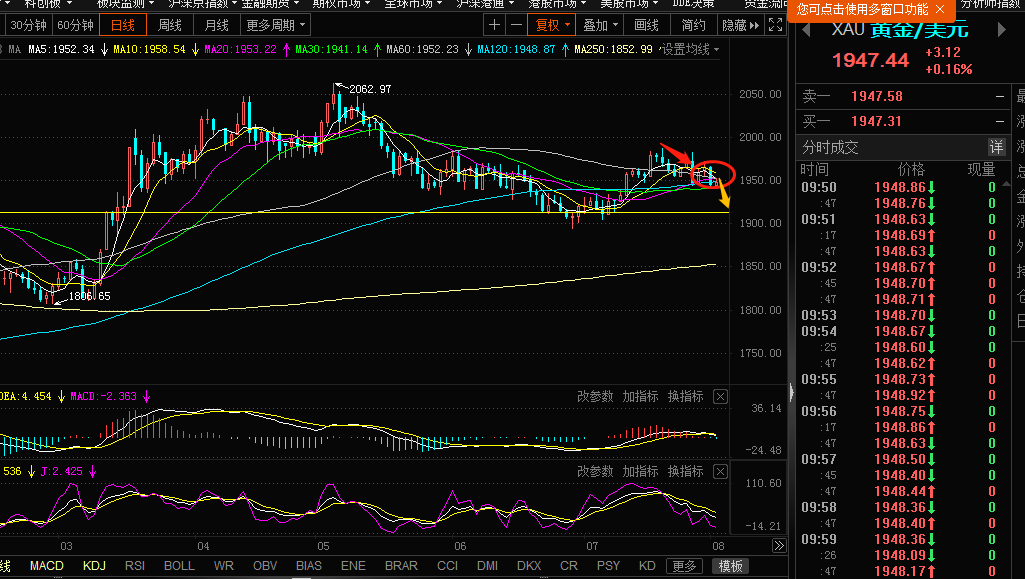This screenshot has height=579, width=1025.
Task: Open the 设置均线 dropdown
Action: click(x=689, y=49)
